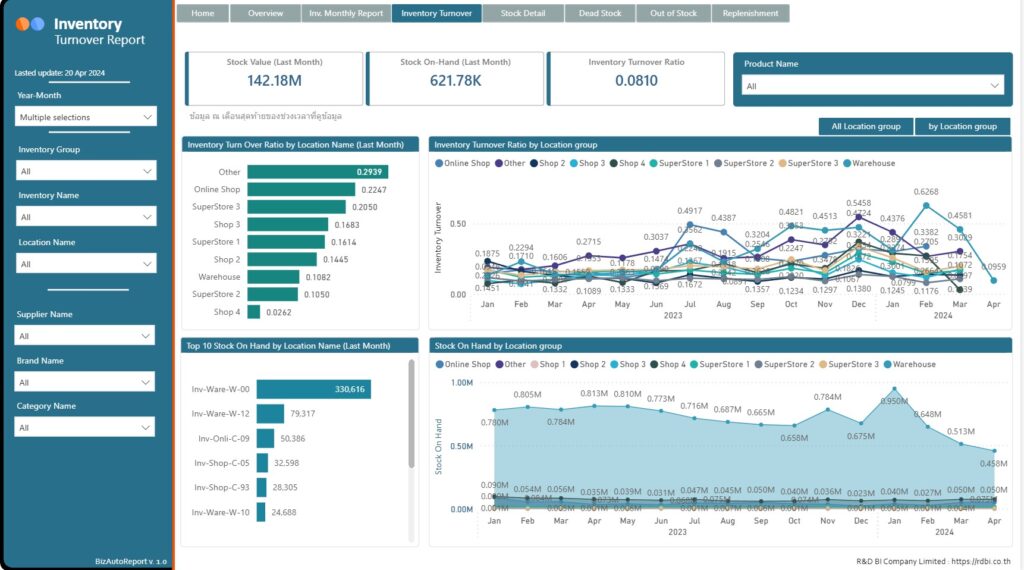This screenshot has width=1024, height=570.
Task: Click Shop 1 legend marker in Stock On Hand chart
Action: click(533, 365)
